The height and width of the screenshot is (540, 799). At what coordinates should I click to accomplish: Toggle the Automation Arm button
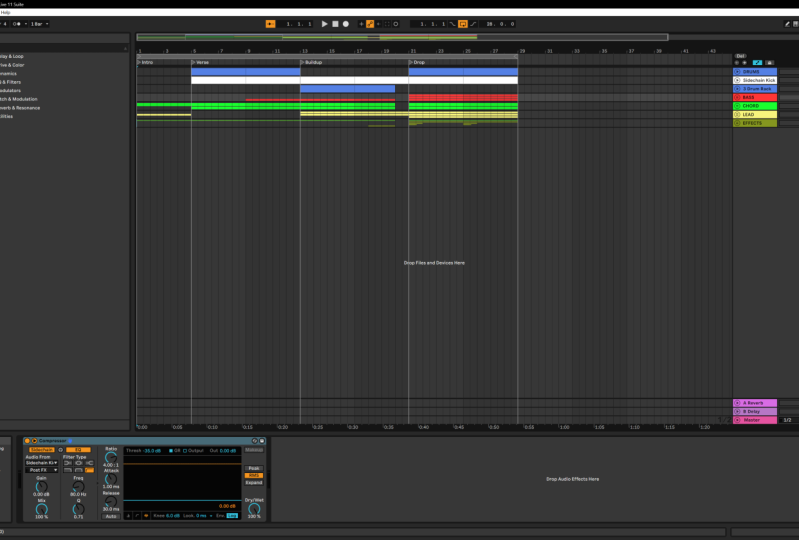370,24
